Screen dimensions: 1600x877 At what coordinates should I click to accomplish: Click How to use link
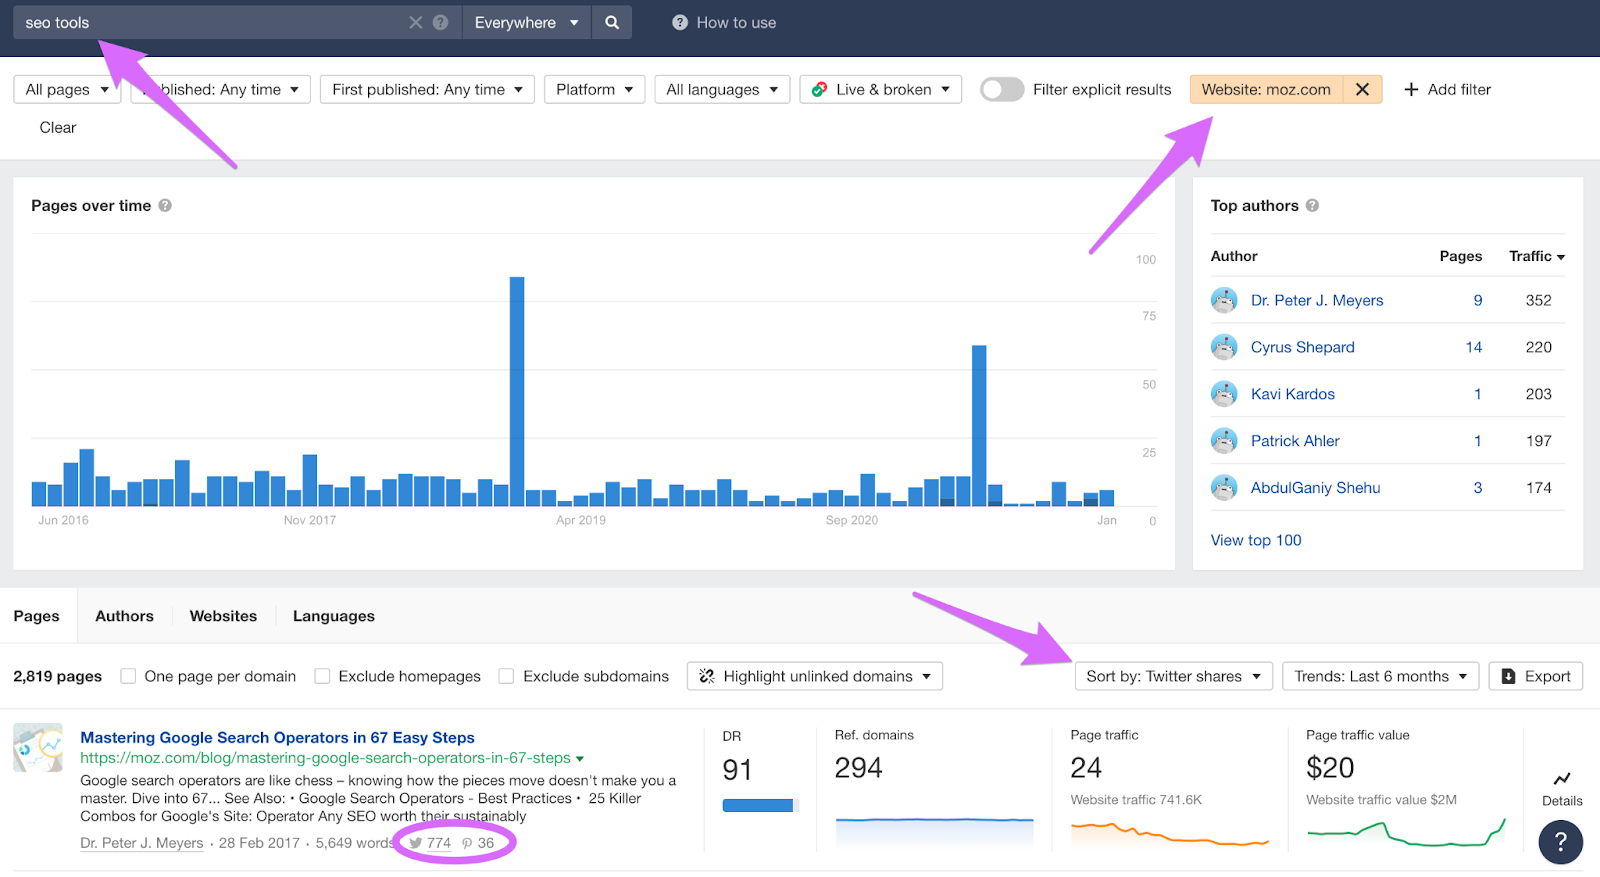click(724, 22)
